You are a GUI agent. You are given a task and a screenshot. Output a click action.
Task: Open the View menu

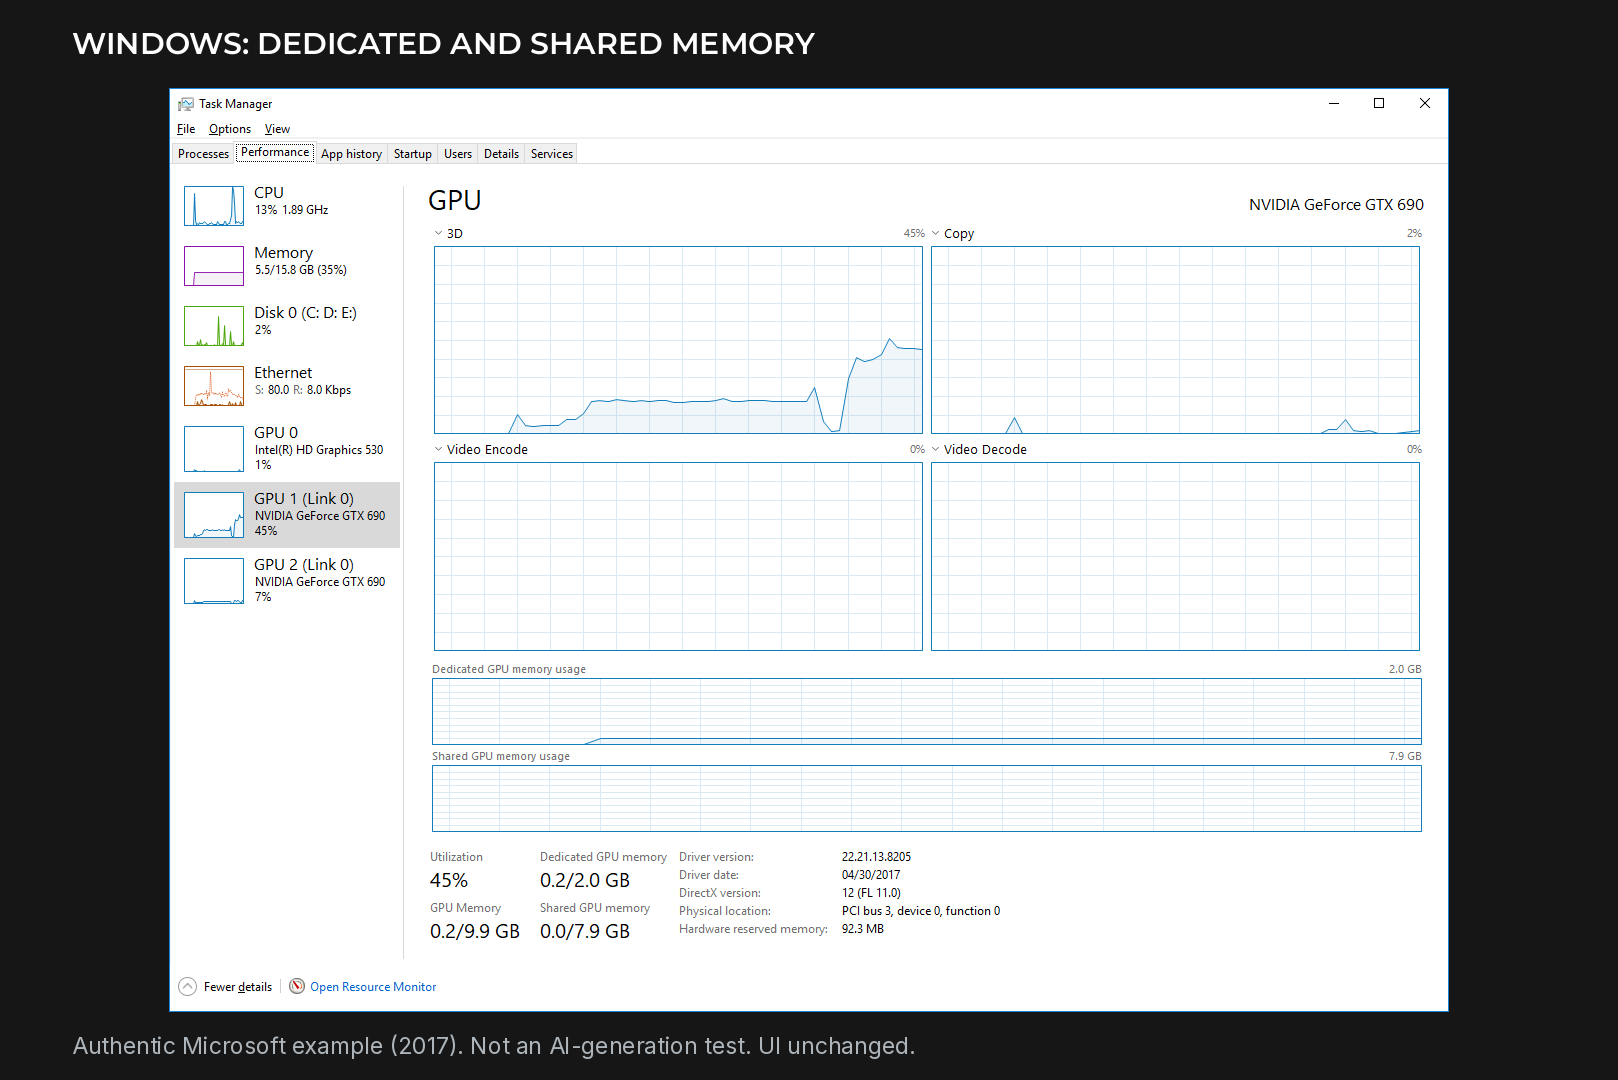click(277, 129)
